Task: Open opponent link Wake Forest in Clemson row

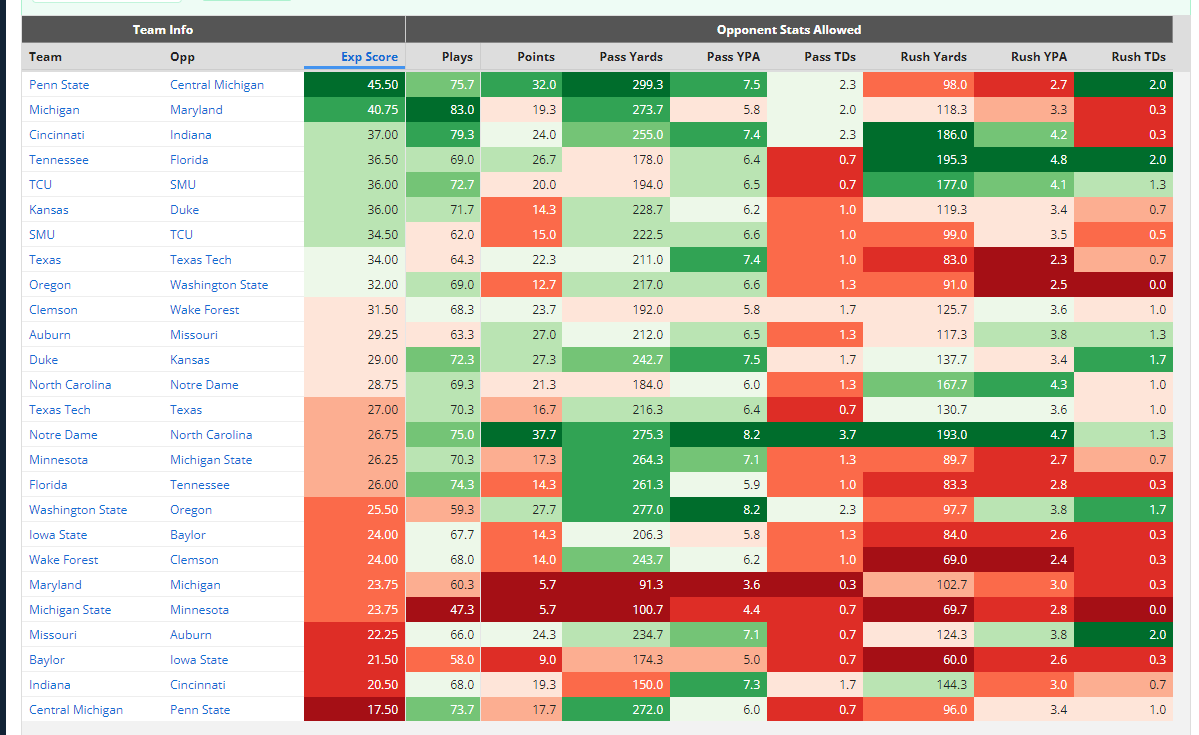Action: click(x=204, y=310)
